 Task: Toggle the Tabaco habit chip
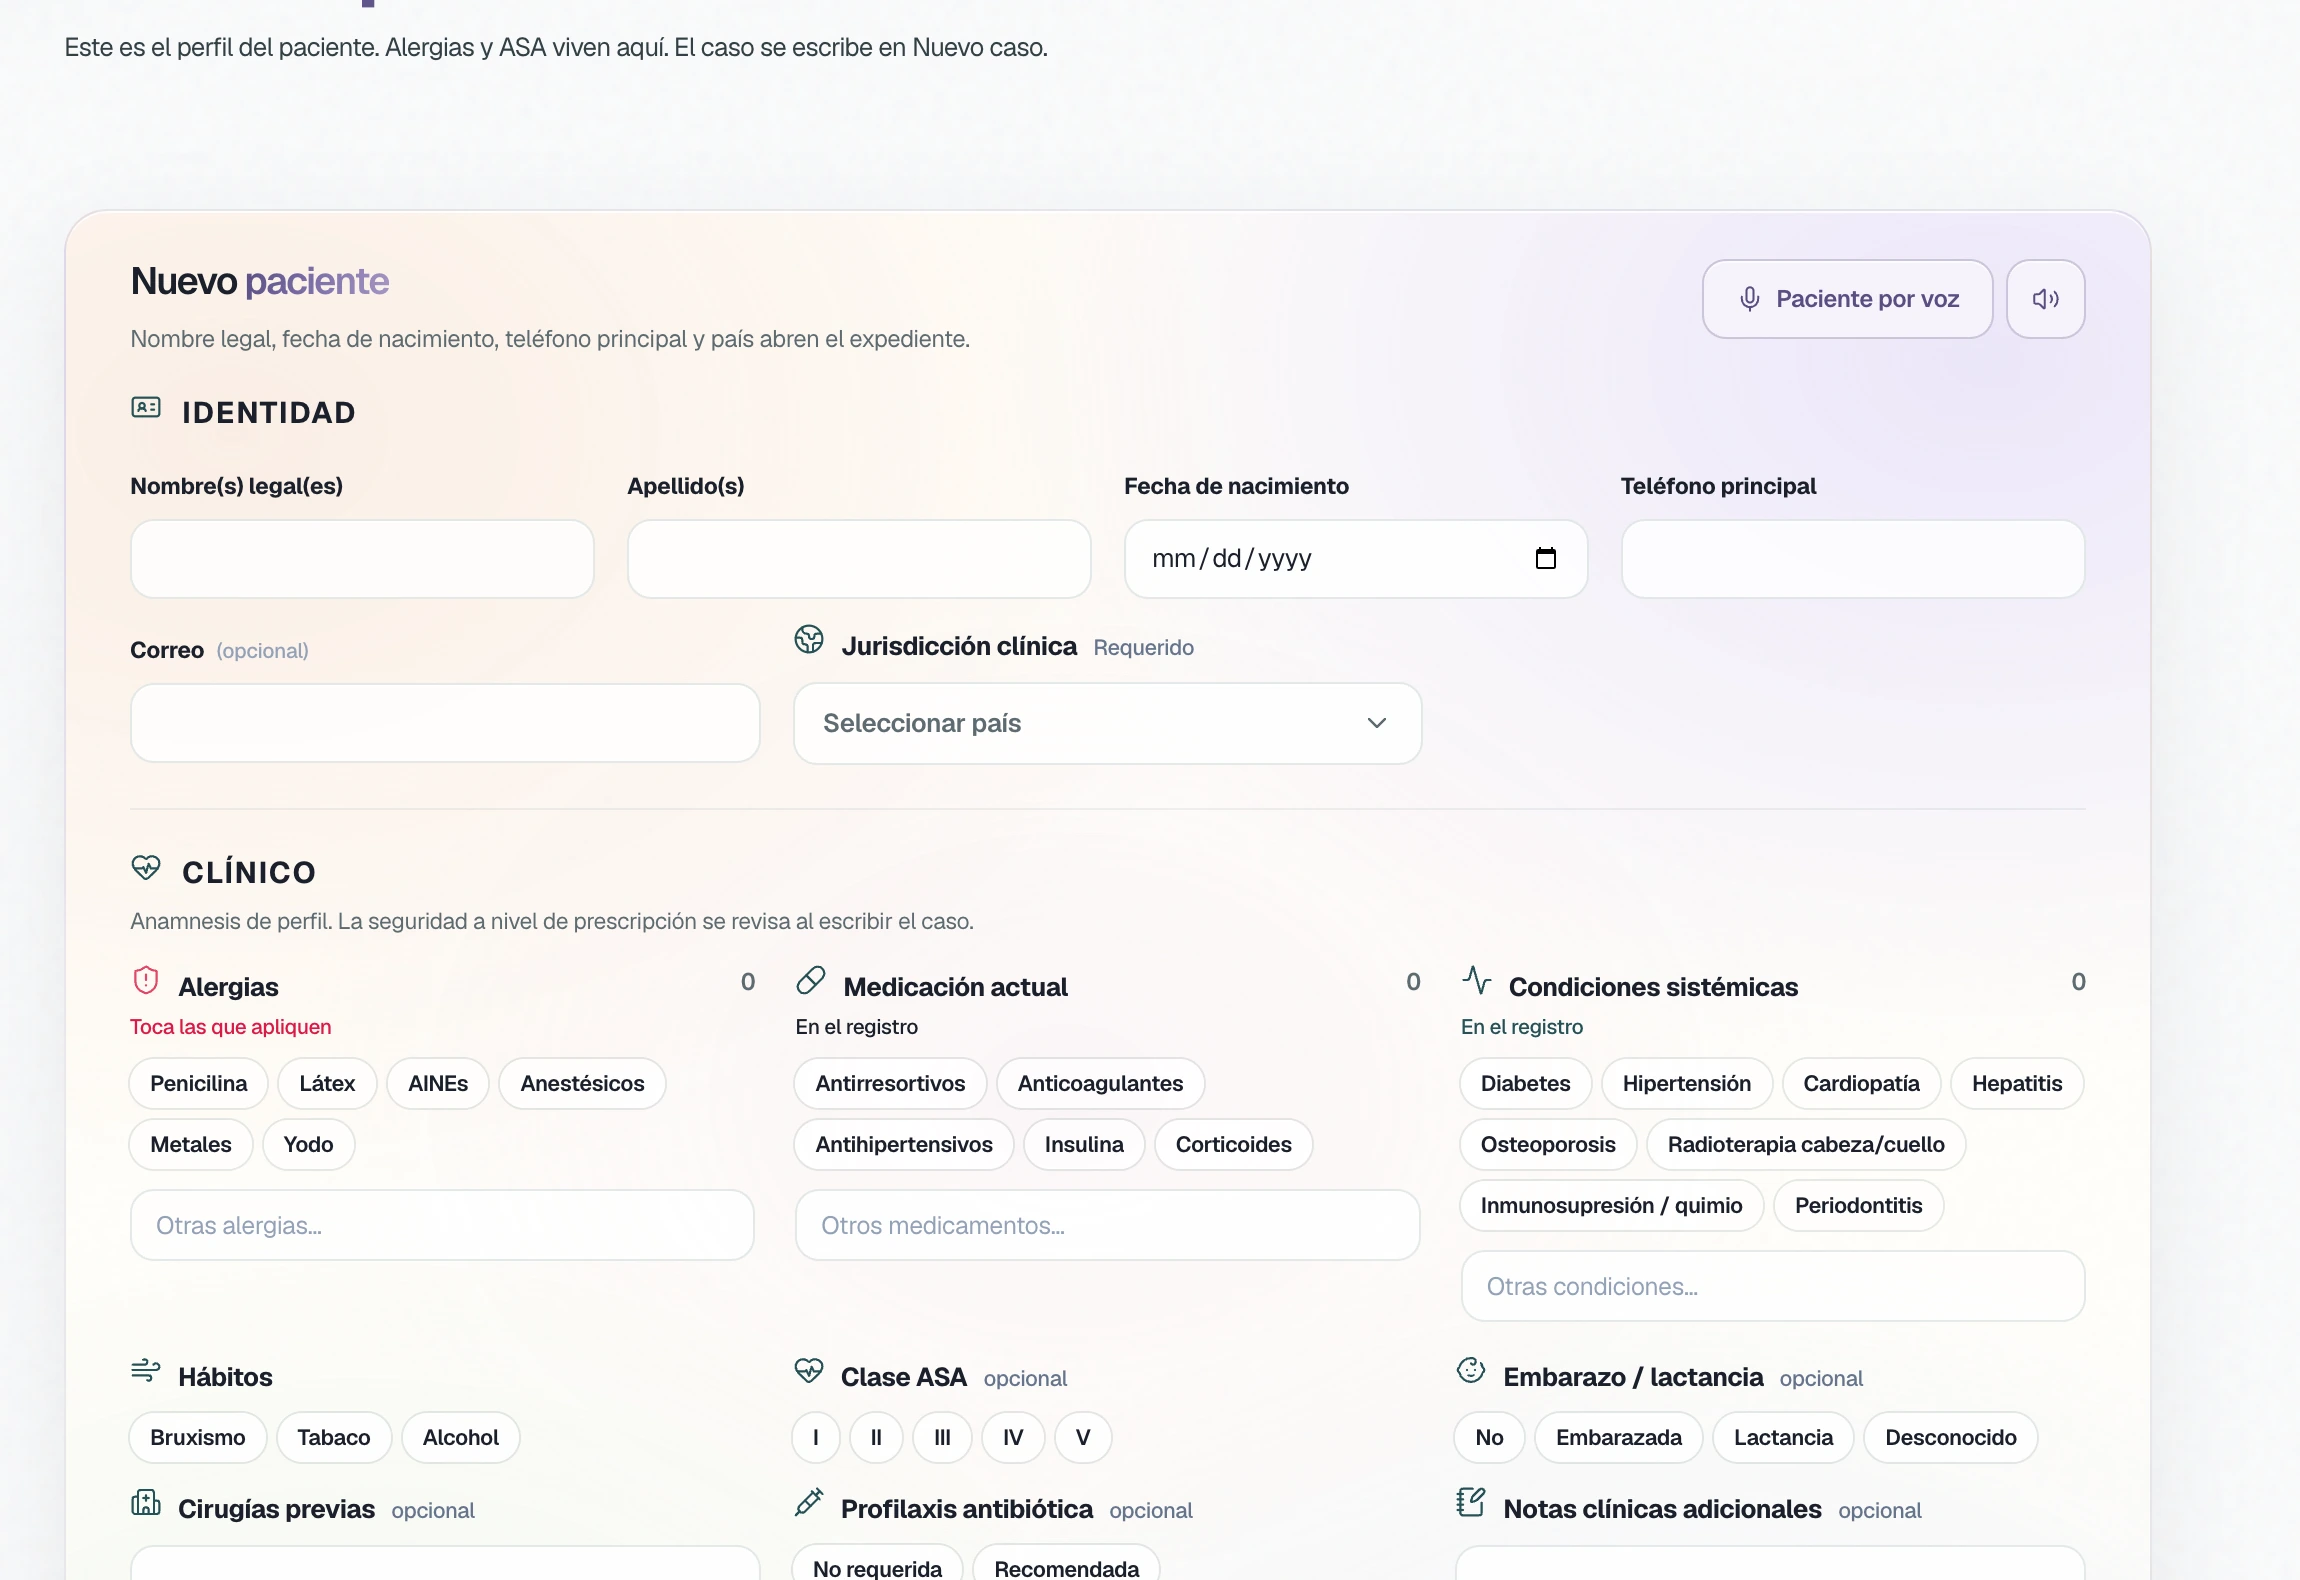[333, 1437]
